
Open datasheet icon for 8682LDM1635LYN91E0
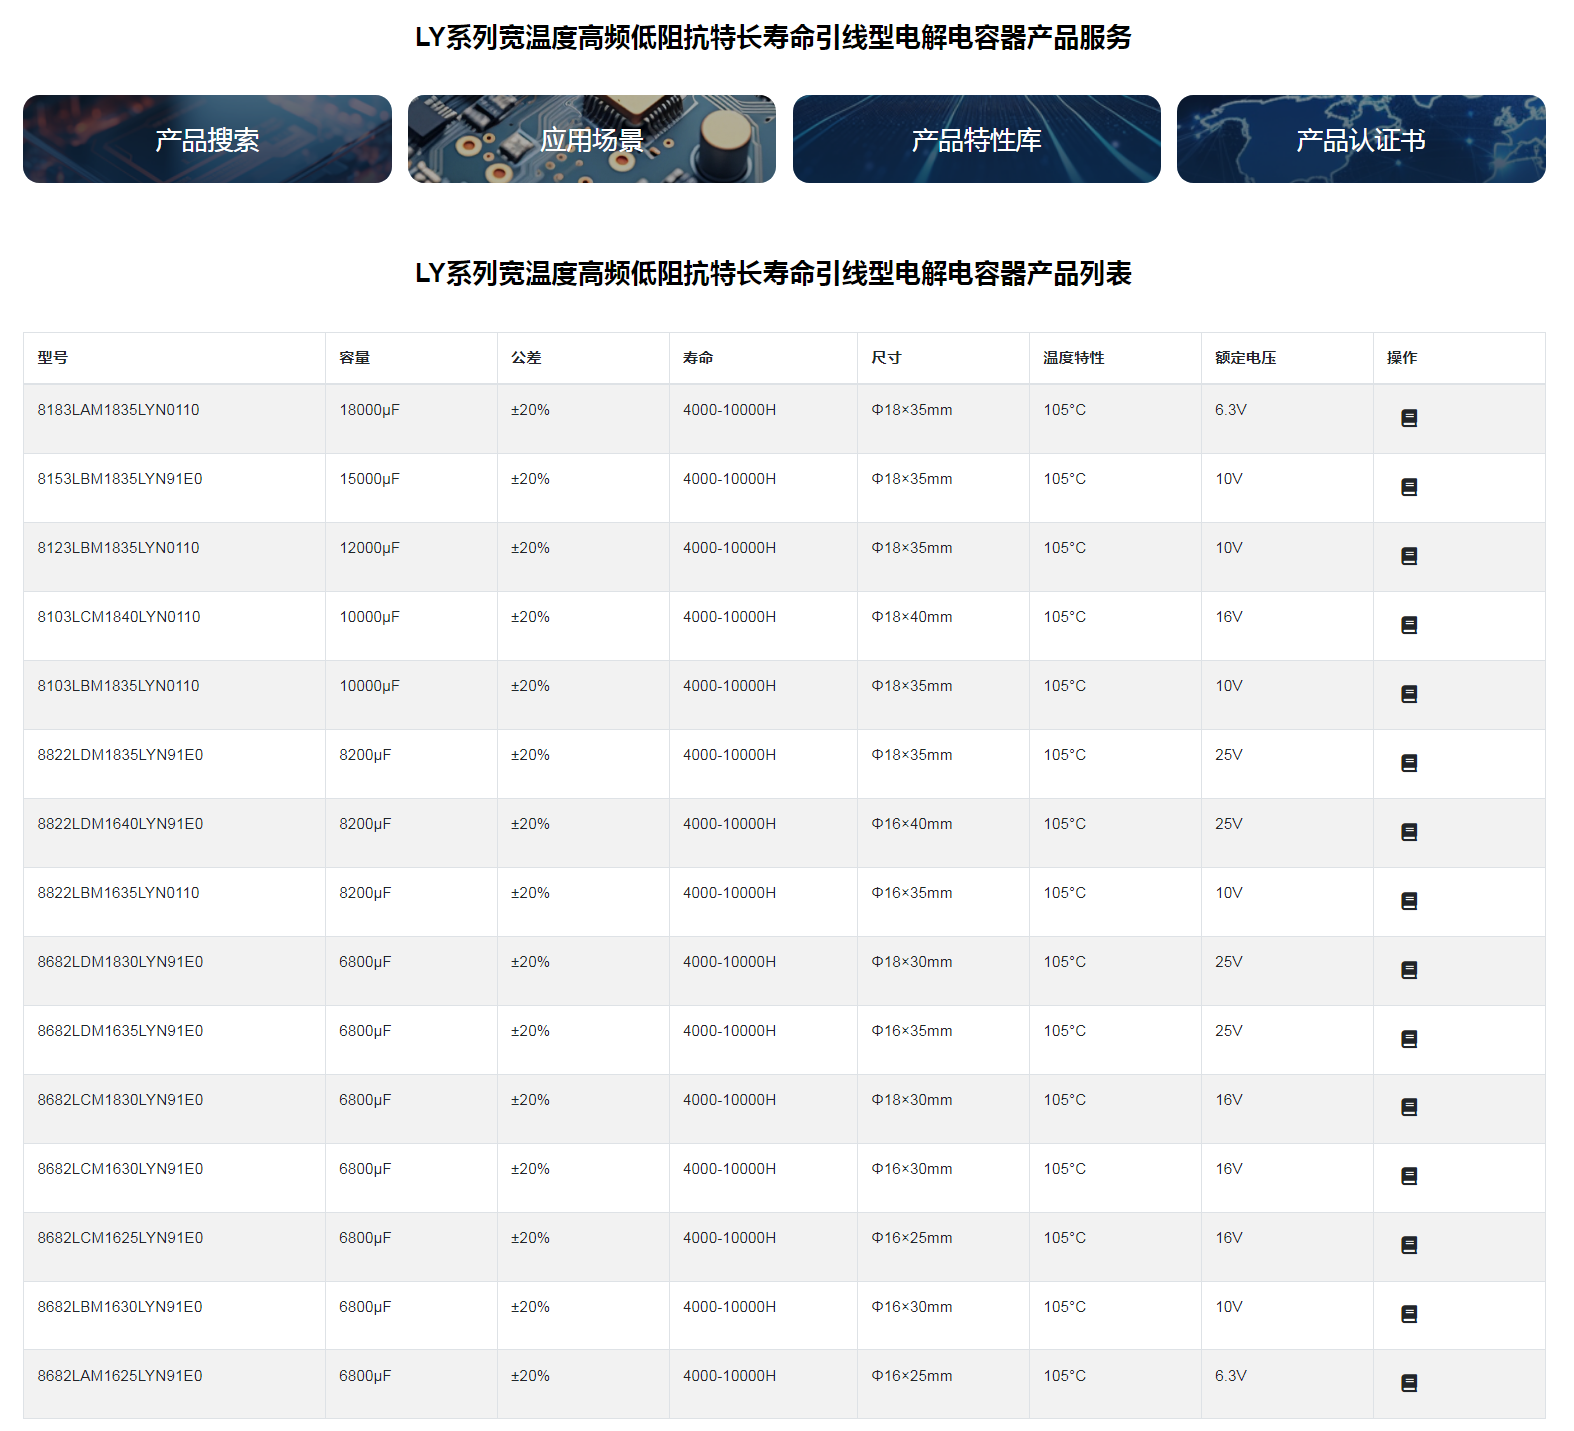click(1409, 1039)
